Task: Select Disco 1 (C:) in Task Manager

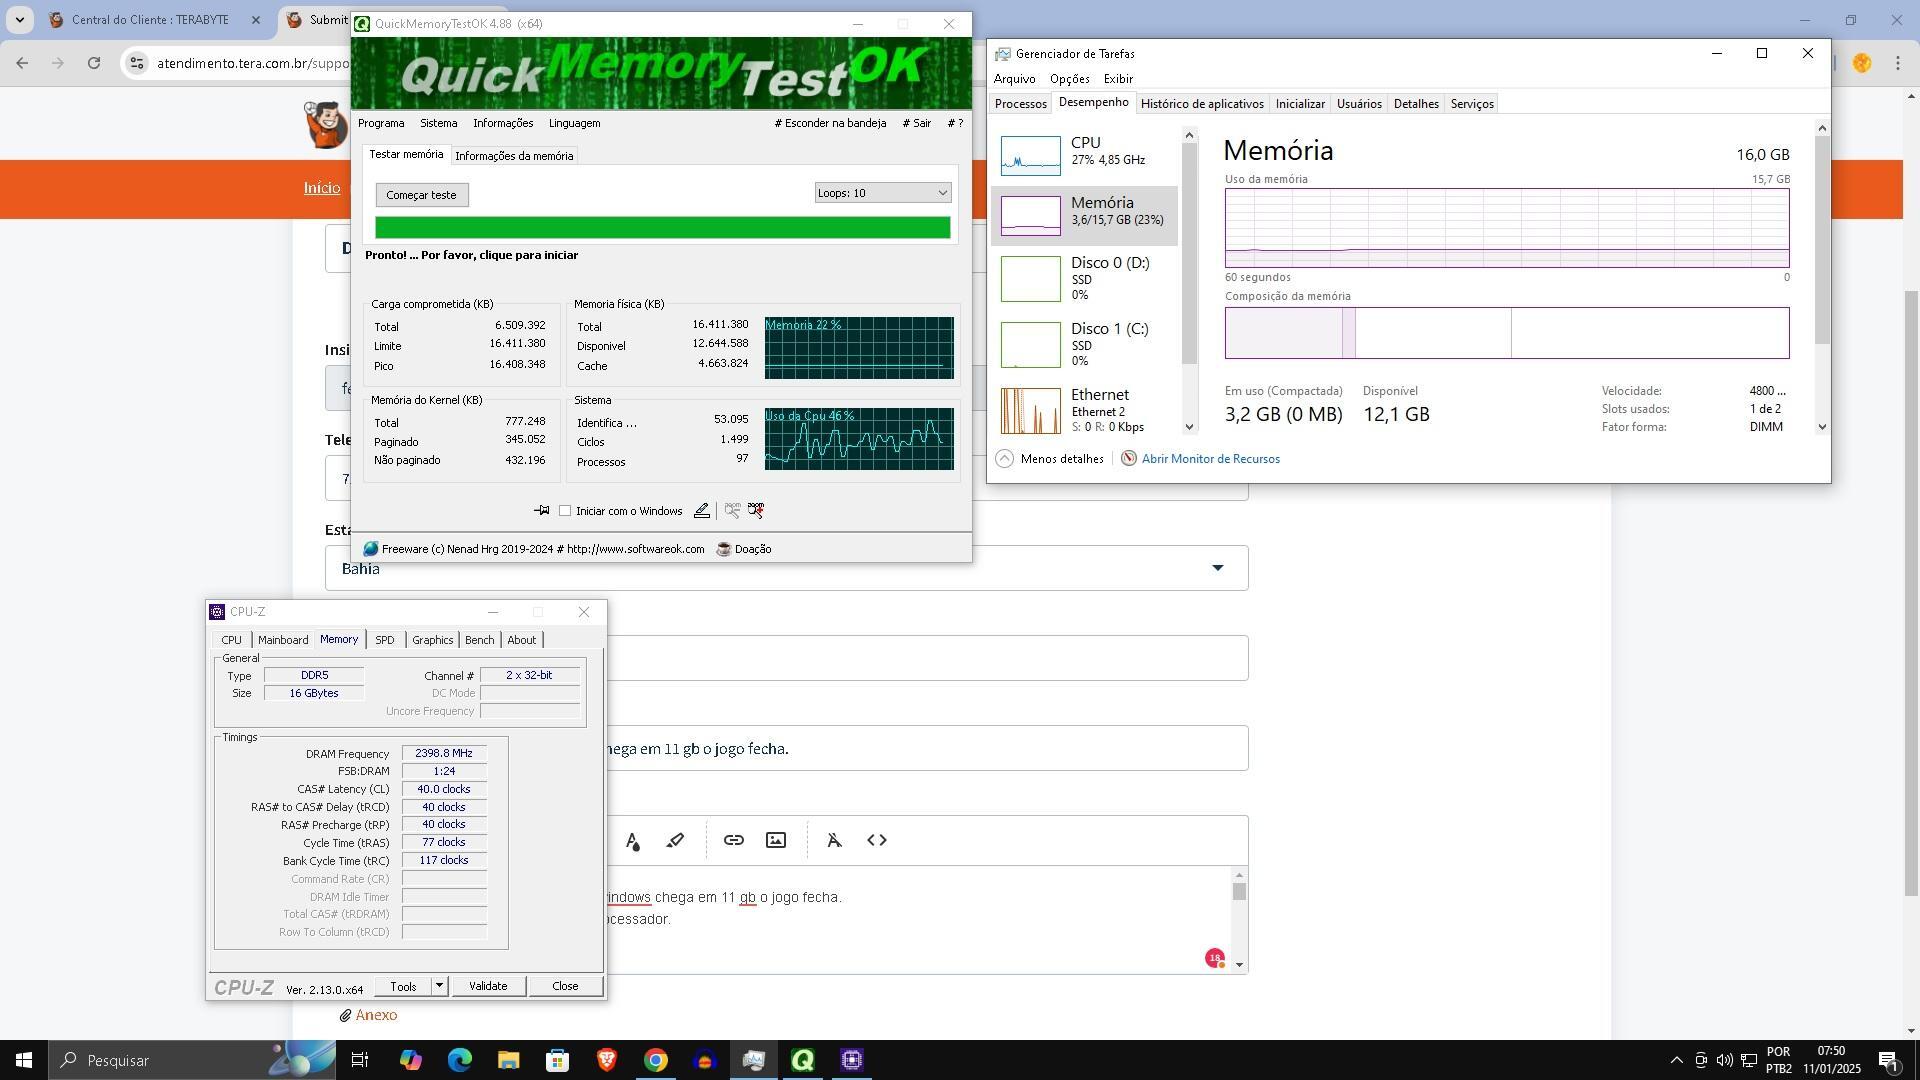Action: click(1084, 344)
